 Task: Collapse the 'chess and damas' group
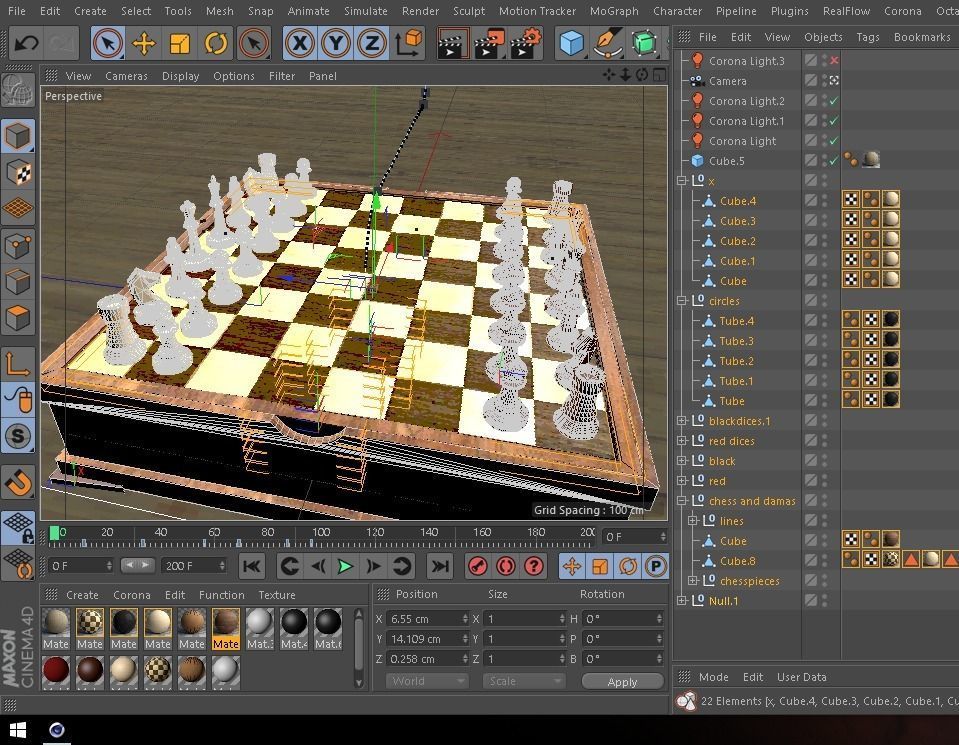[682, 500]
